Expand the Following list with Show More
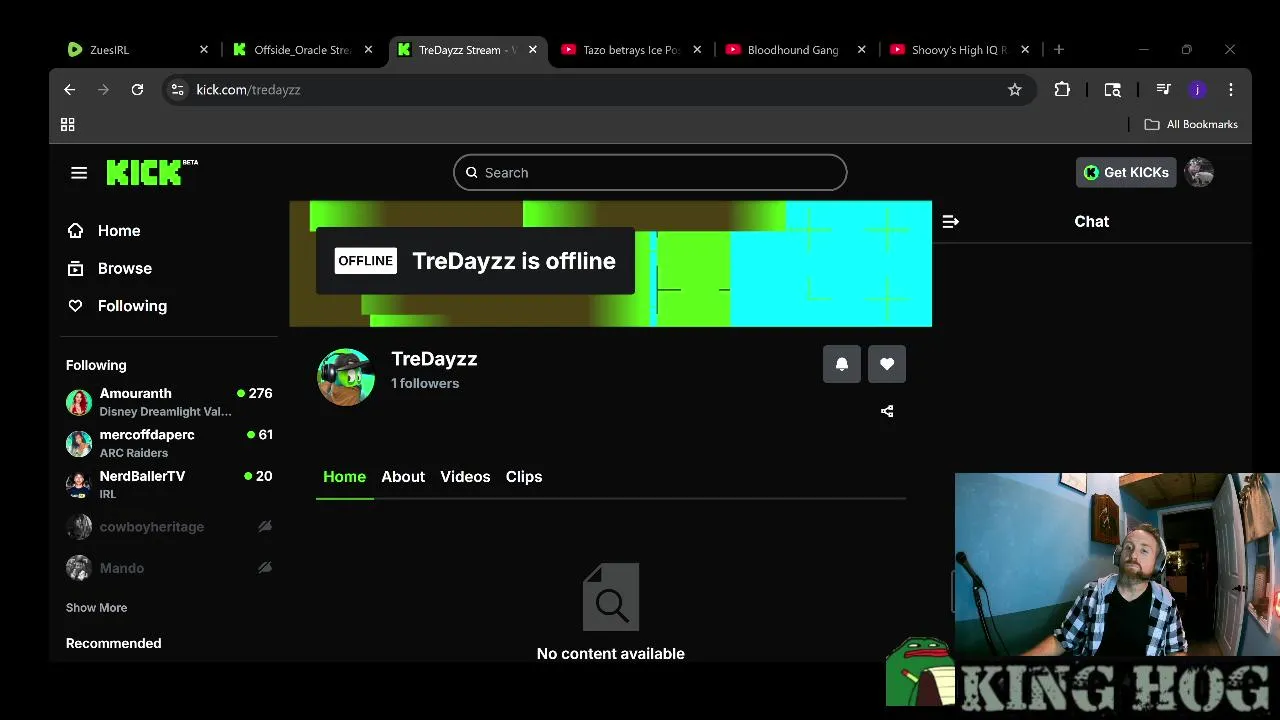The height and width of the screenshot is (720, 1280). (96, 608)
